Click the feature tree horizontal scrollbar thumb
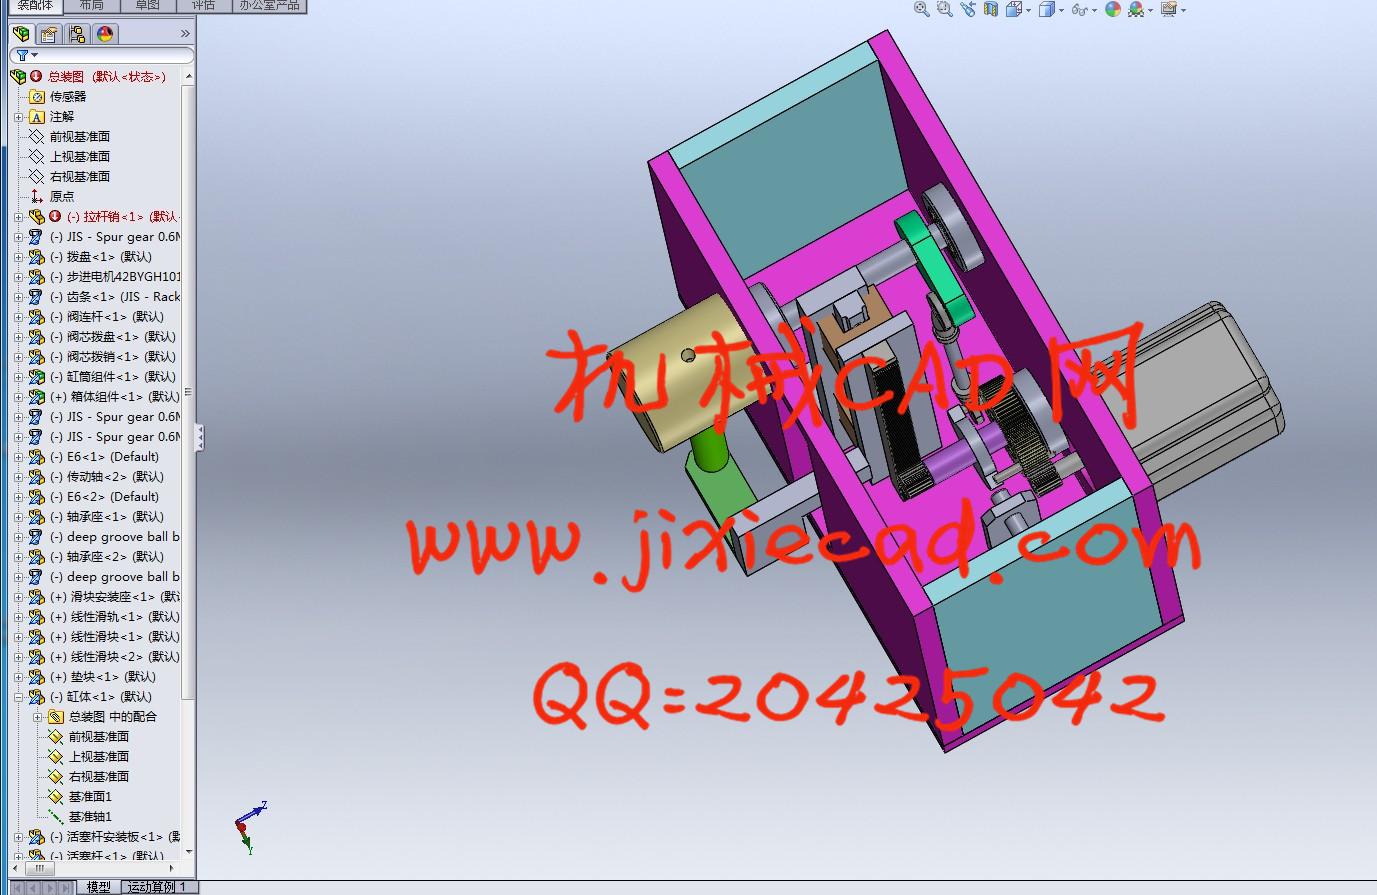This screenshot has height=895, width=1377. click(x=40, y=868)
